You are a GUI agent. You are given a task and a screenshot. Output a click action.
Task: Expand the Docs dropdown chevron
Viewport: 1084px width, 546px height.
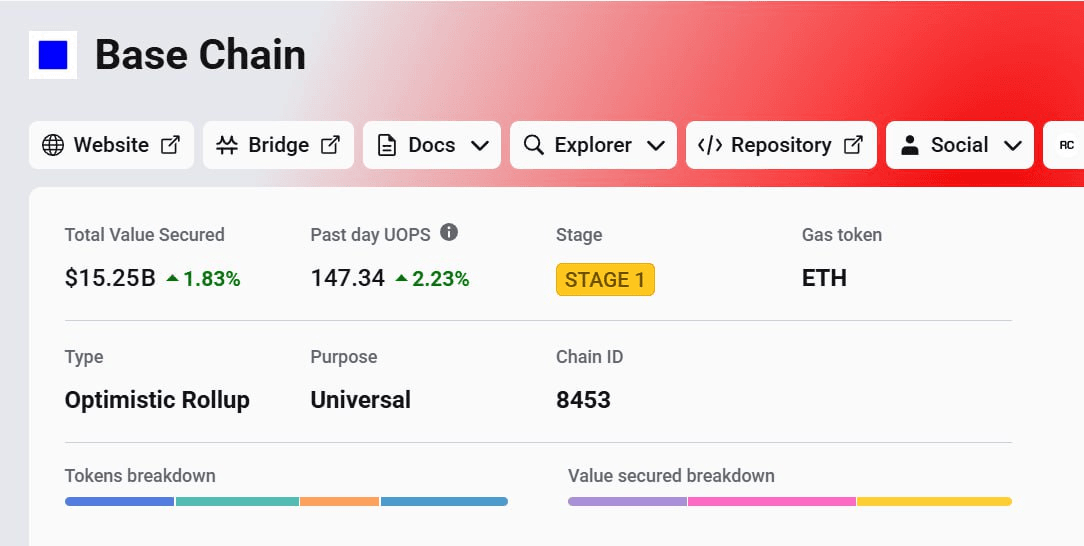pos(480,146)
